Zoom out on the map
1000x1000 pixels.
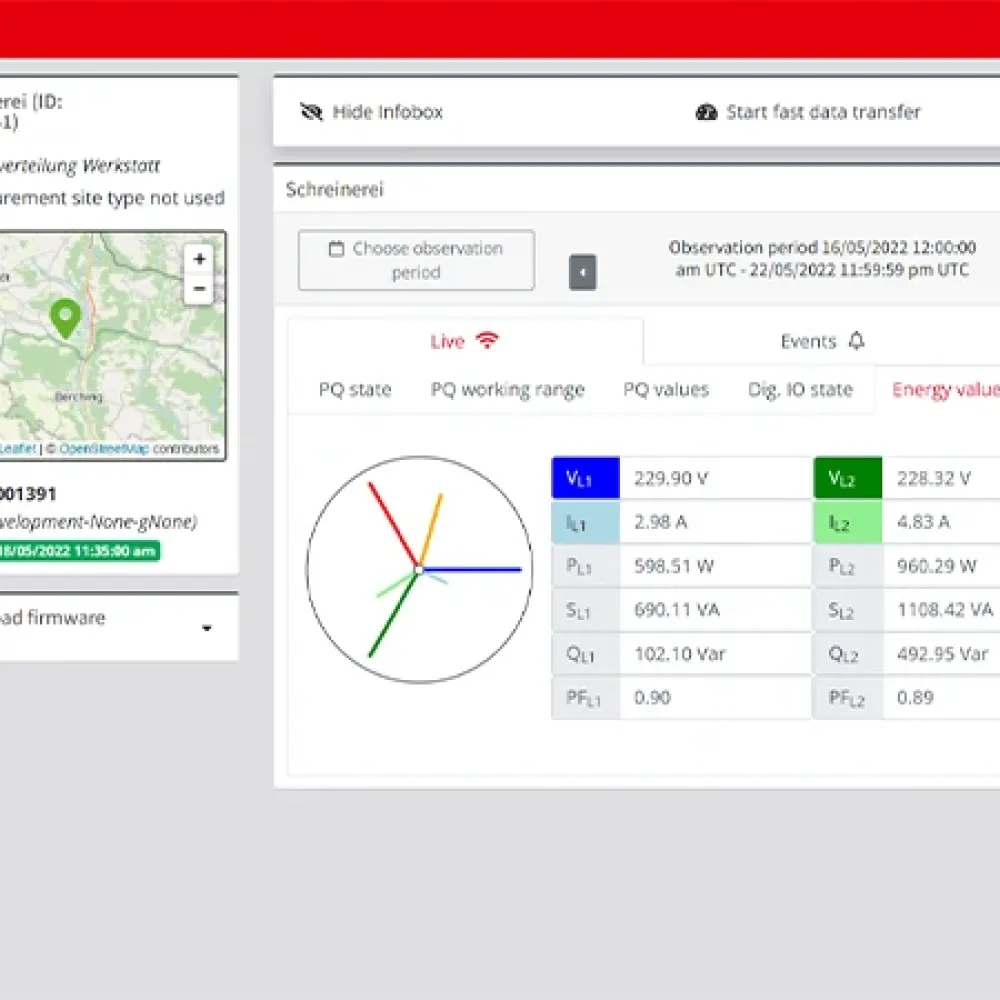click(x=199, y=288)
